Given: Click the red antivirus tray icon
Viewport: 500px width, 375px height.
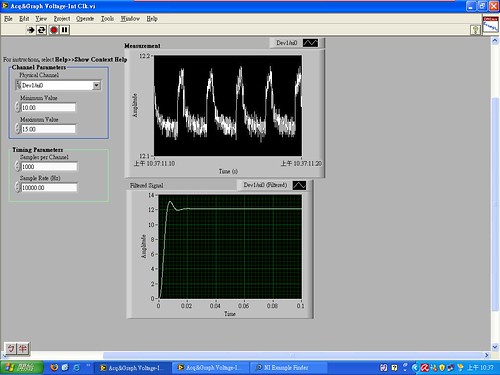Looking at the screenshot, I should pos(424,368).
